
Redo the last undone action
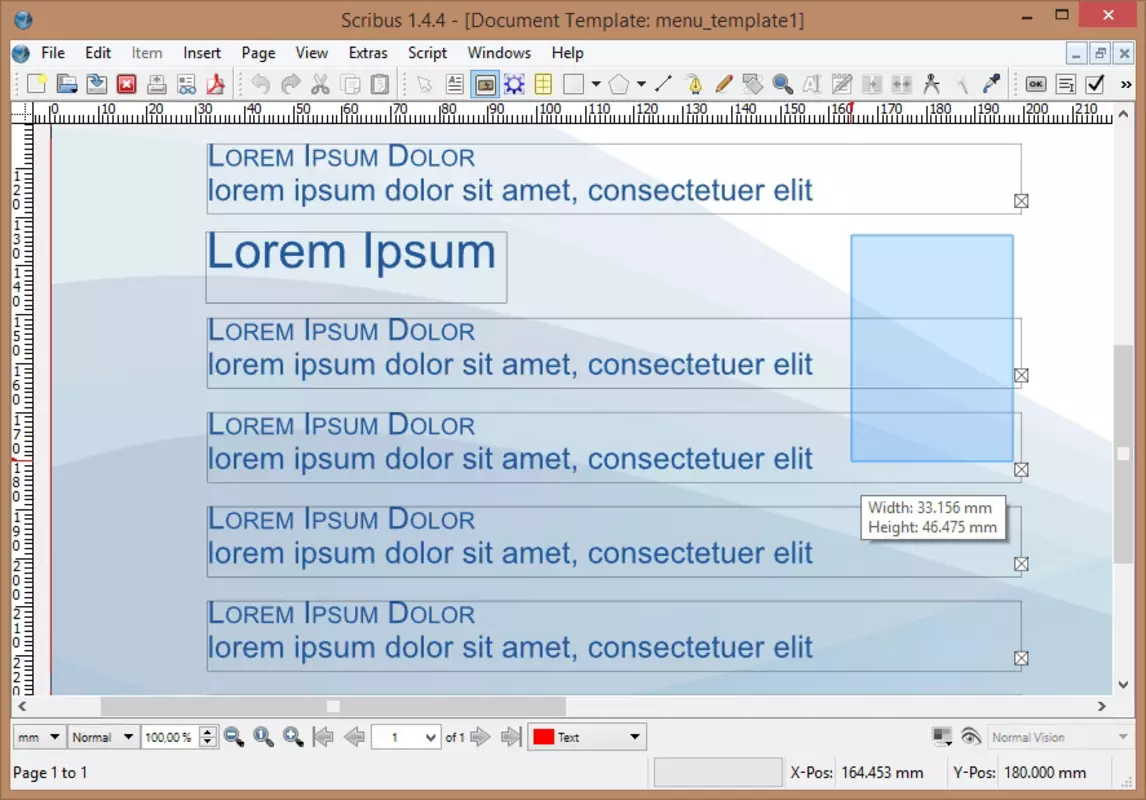290,84
